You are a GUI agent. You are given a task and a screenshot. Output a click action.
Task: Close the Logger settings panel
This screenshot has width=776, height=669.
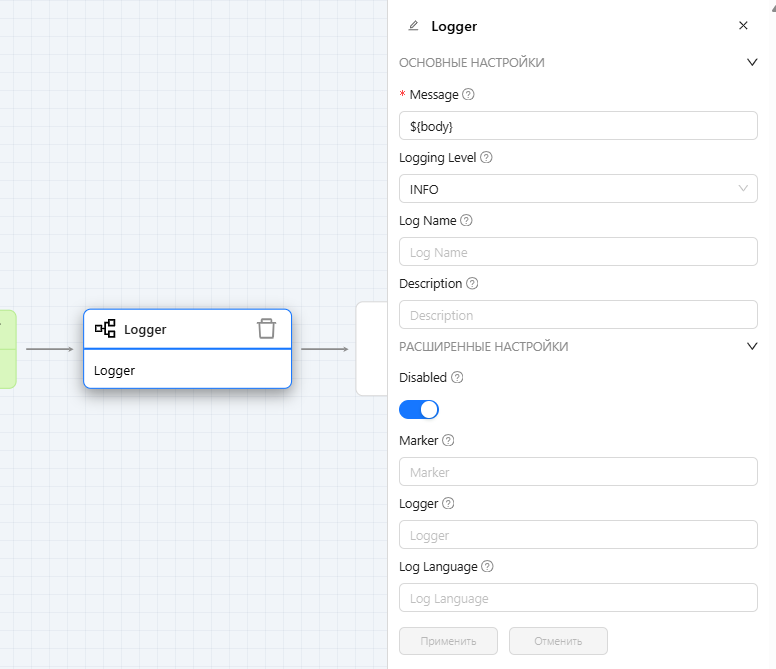click(743, 26)
